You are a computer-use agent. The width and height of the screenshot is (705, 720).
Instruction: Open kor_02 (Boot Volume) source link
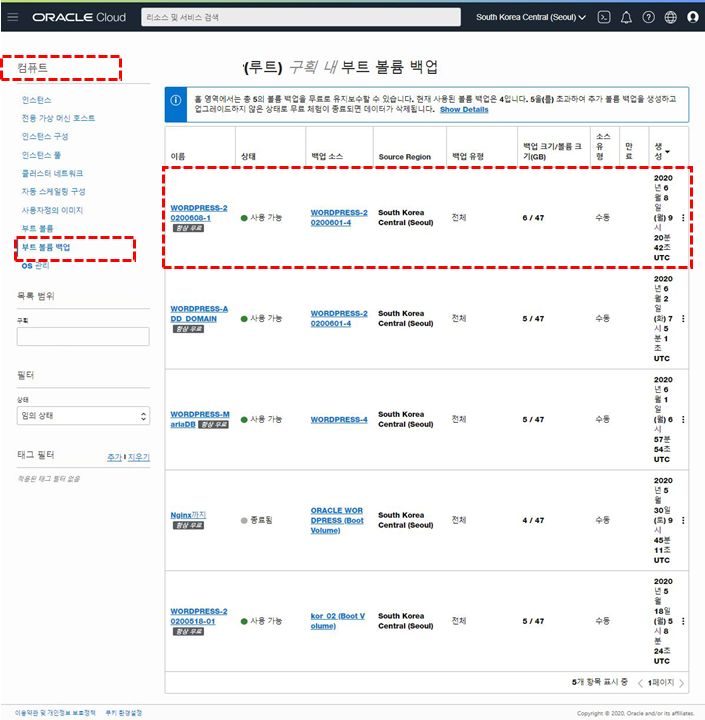(x=338, y=621)
